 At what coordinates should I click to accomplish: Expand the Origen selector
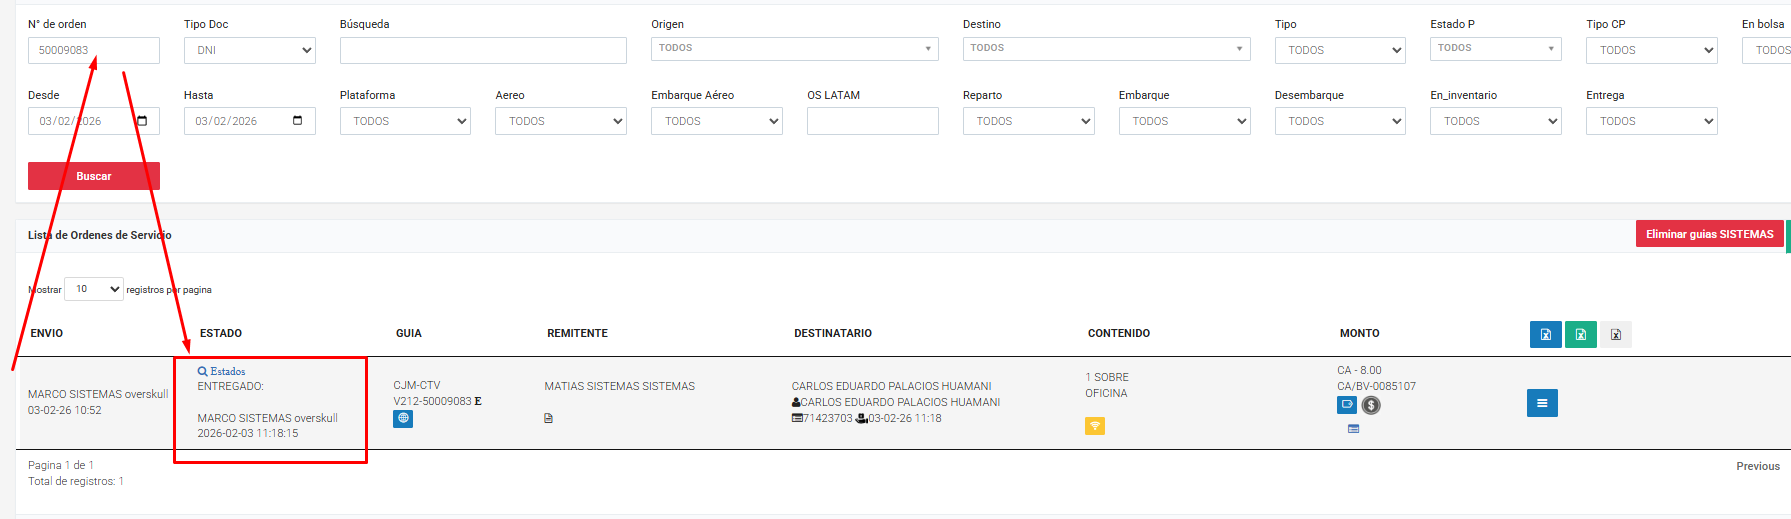[x=794, y=48]
